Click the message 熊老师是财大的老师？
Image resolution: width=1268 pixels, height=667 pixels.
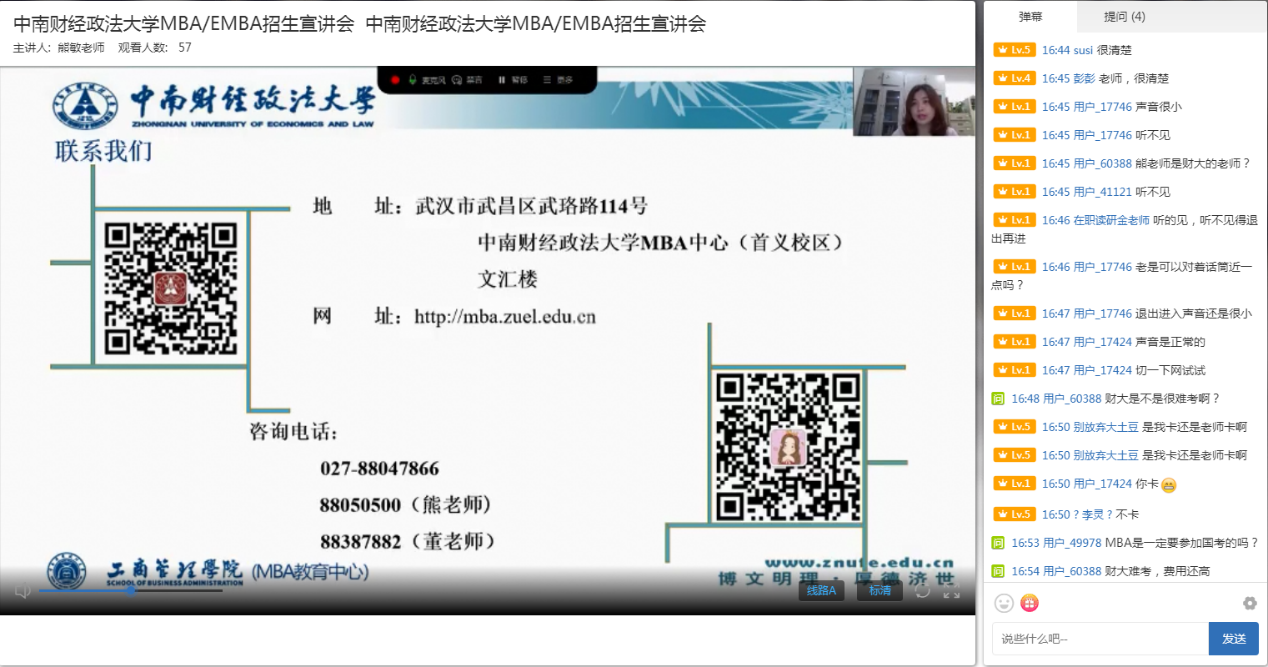pyautogui.click(x=1193, y=163)
